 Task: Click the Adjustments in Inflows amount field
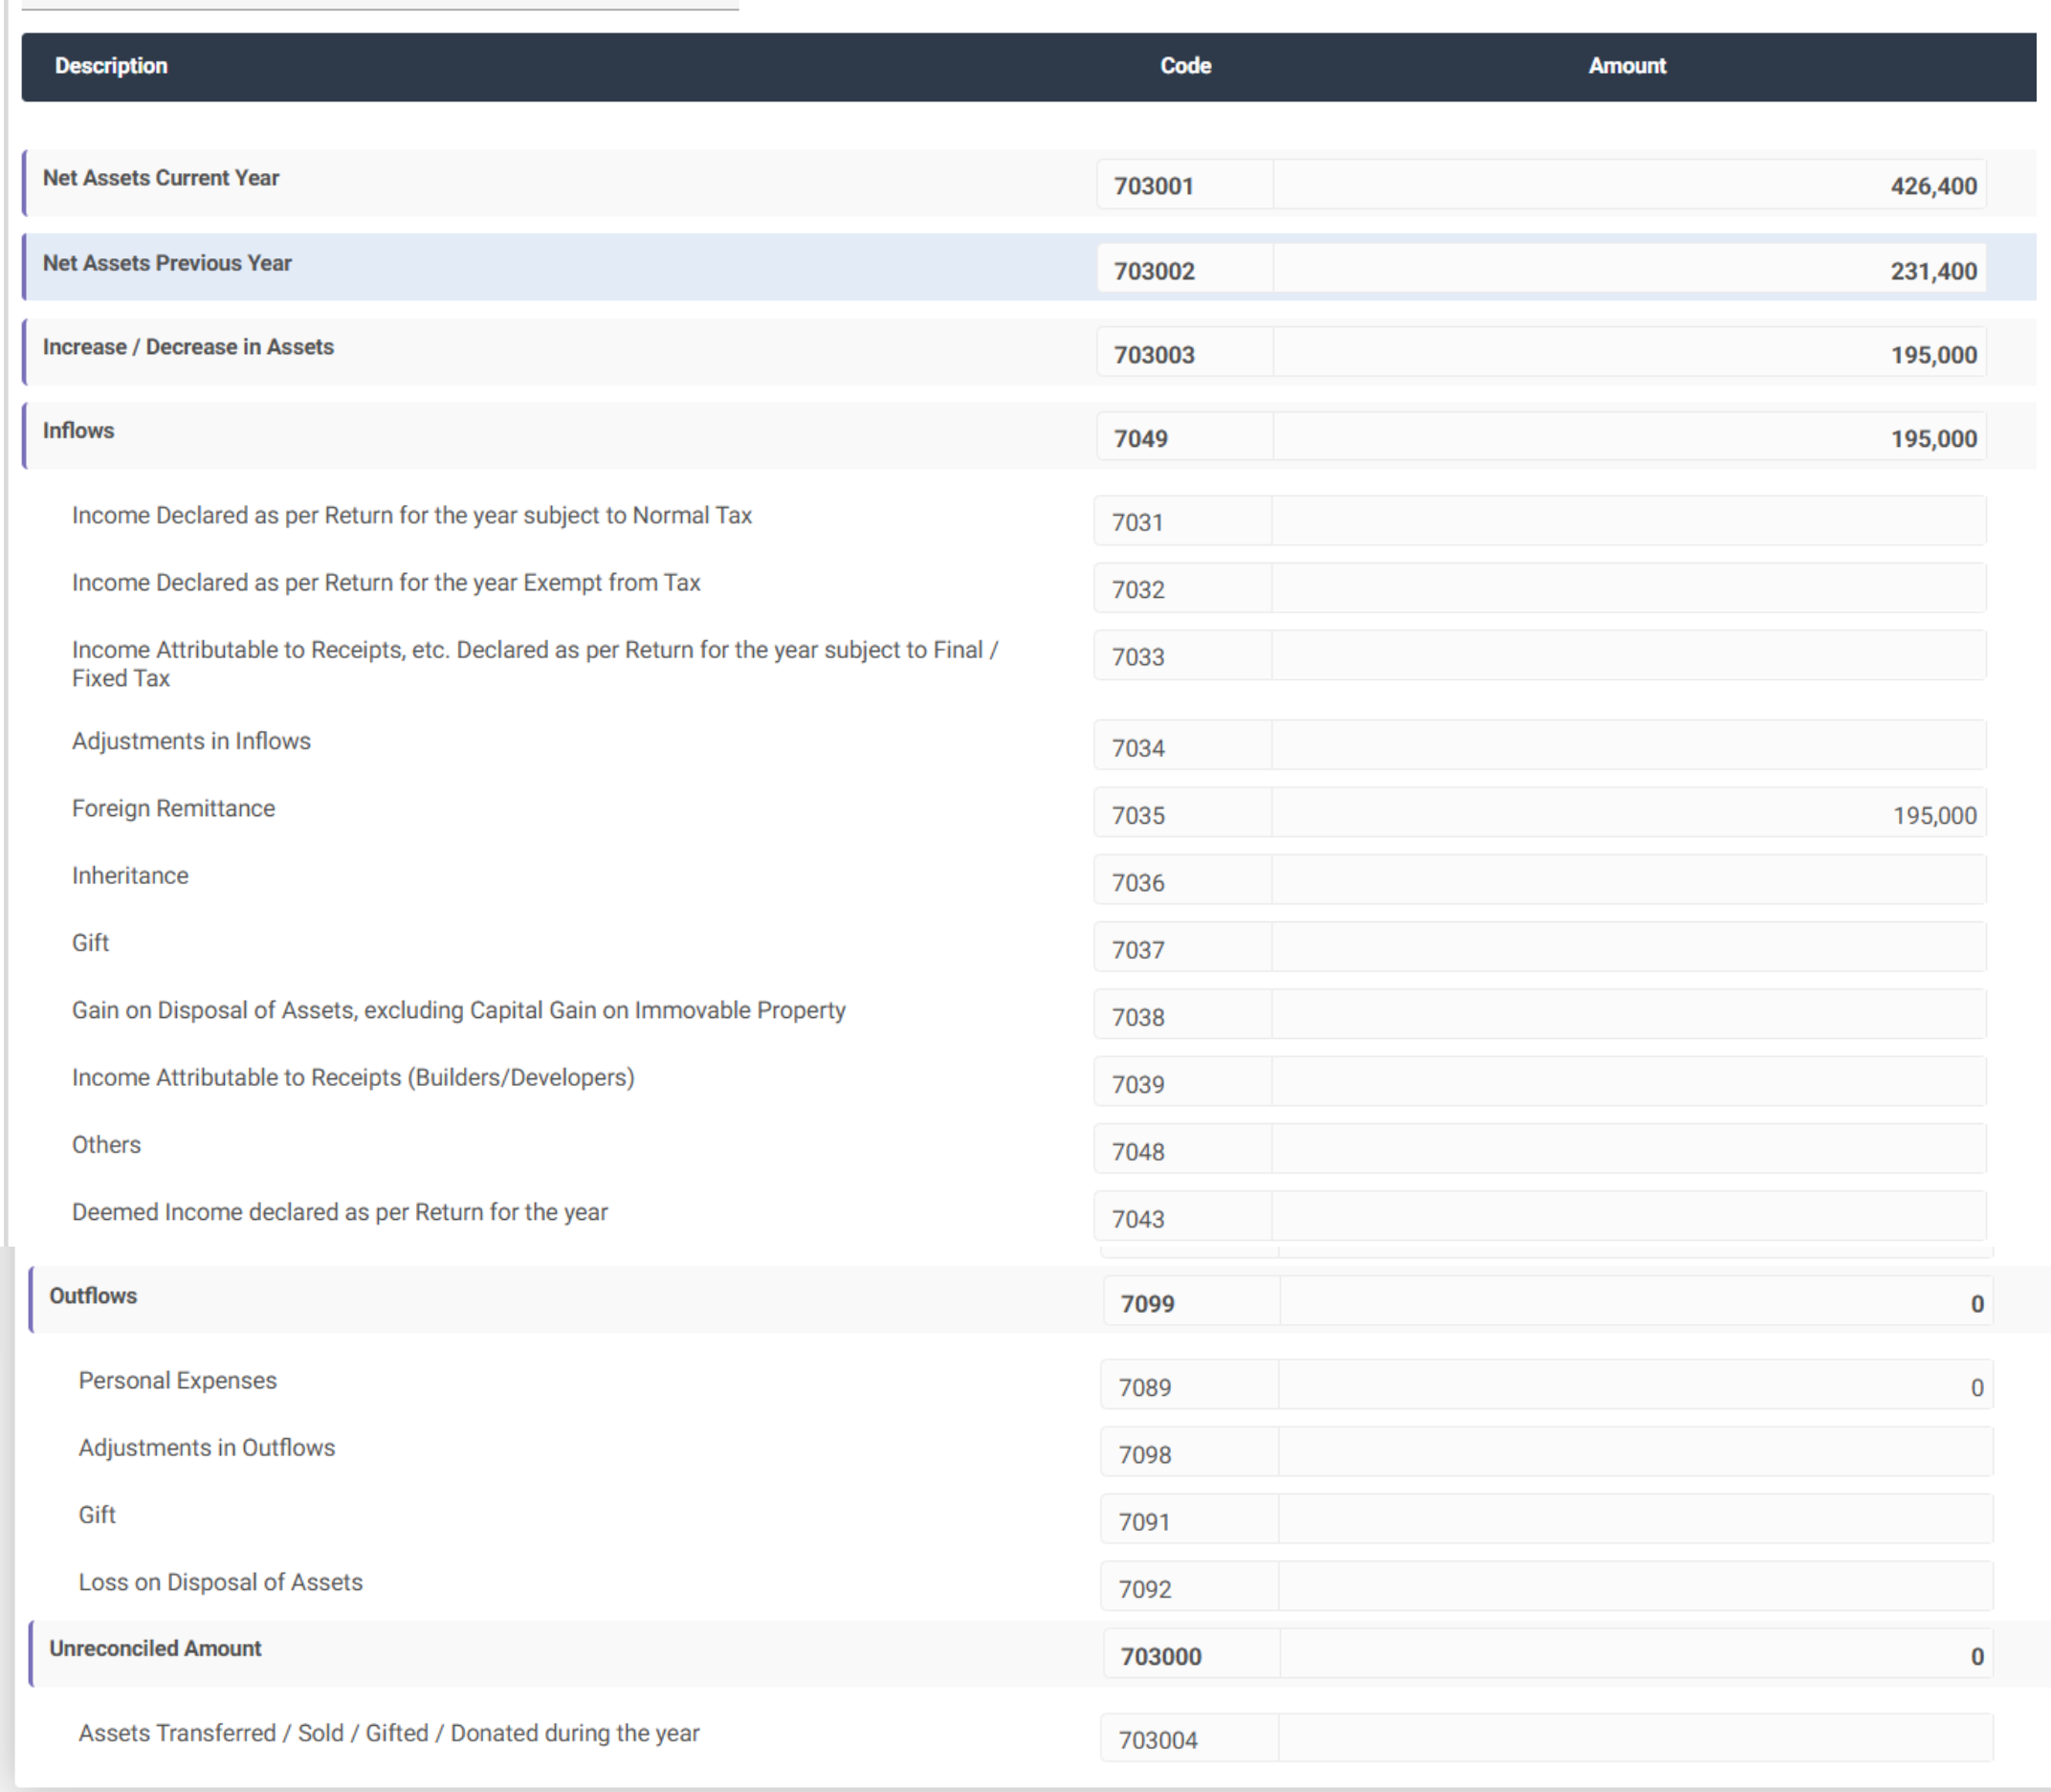(x=1628, y=746)
